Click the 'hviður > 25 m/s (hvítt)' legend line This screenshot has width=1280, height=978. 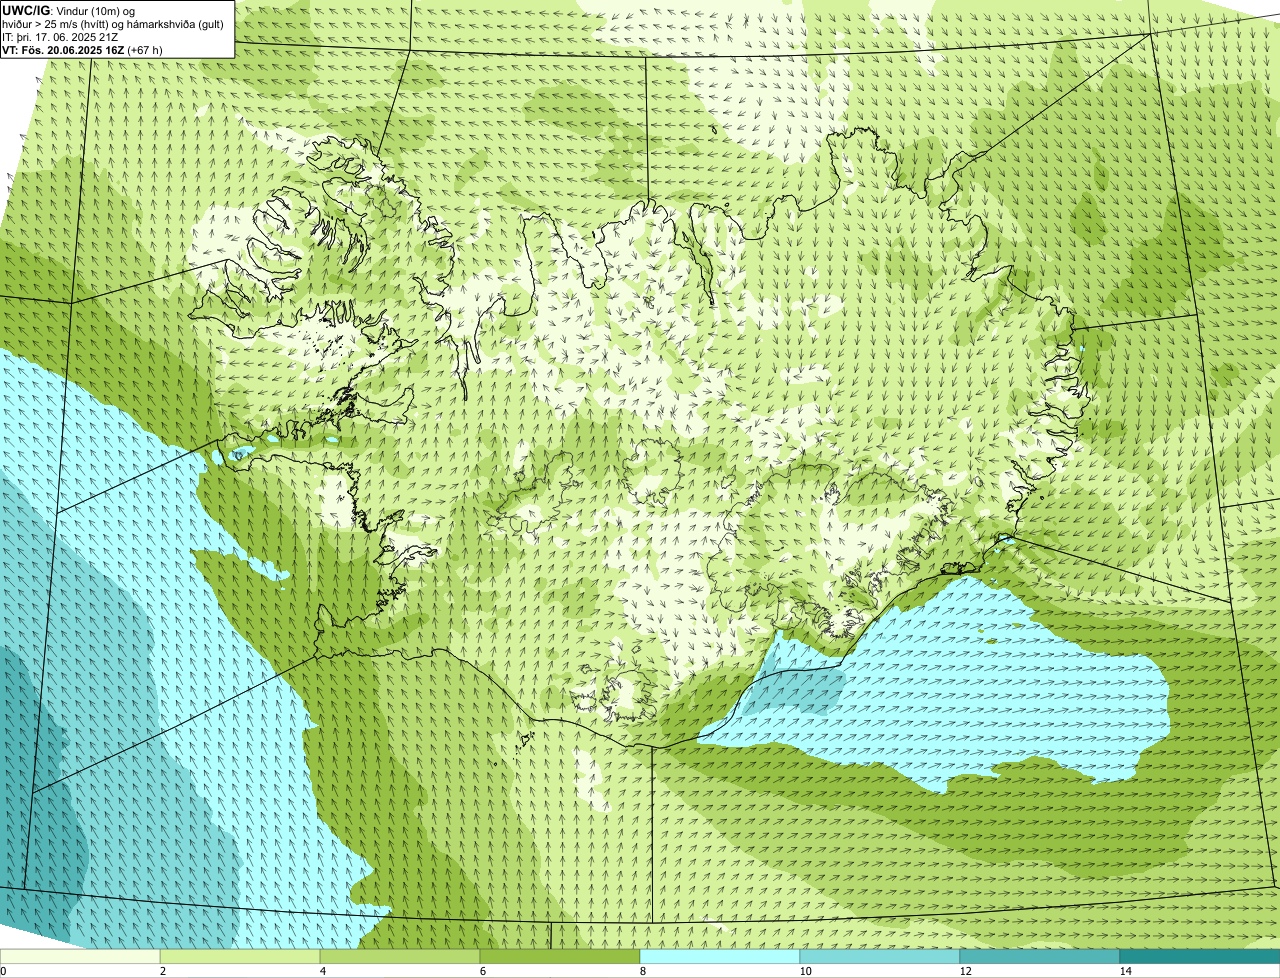pyautogui.click(x=113, y=24)
